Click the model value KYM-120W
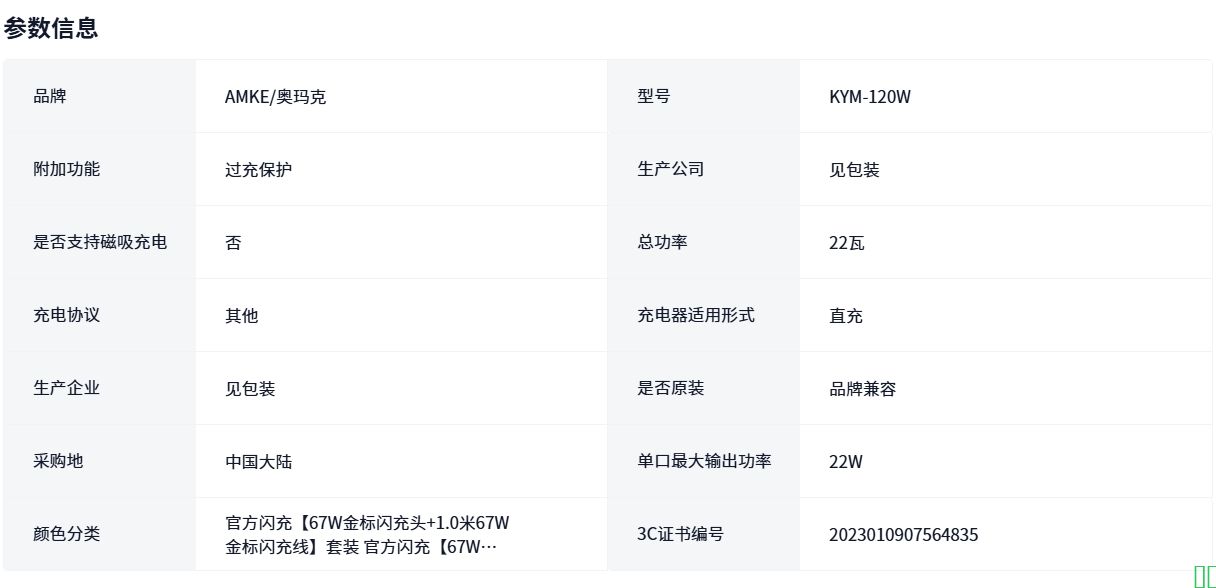 [x=870, y=97]
